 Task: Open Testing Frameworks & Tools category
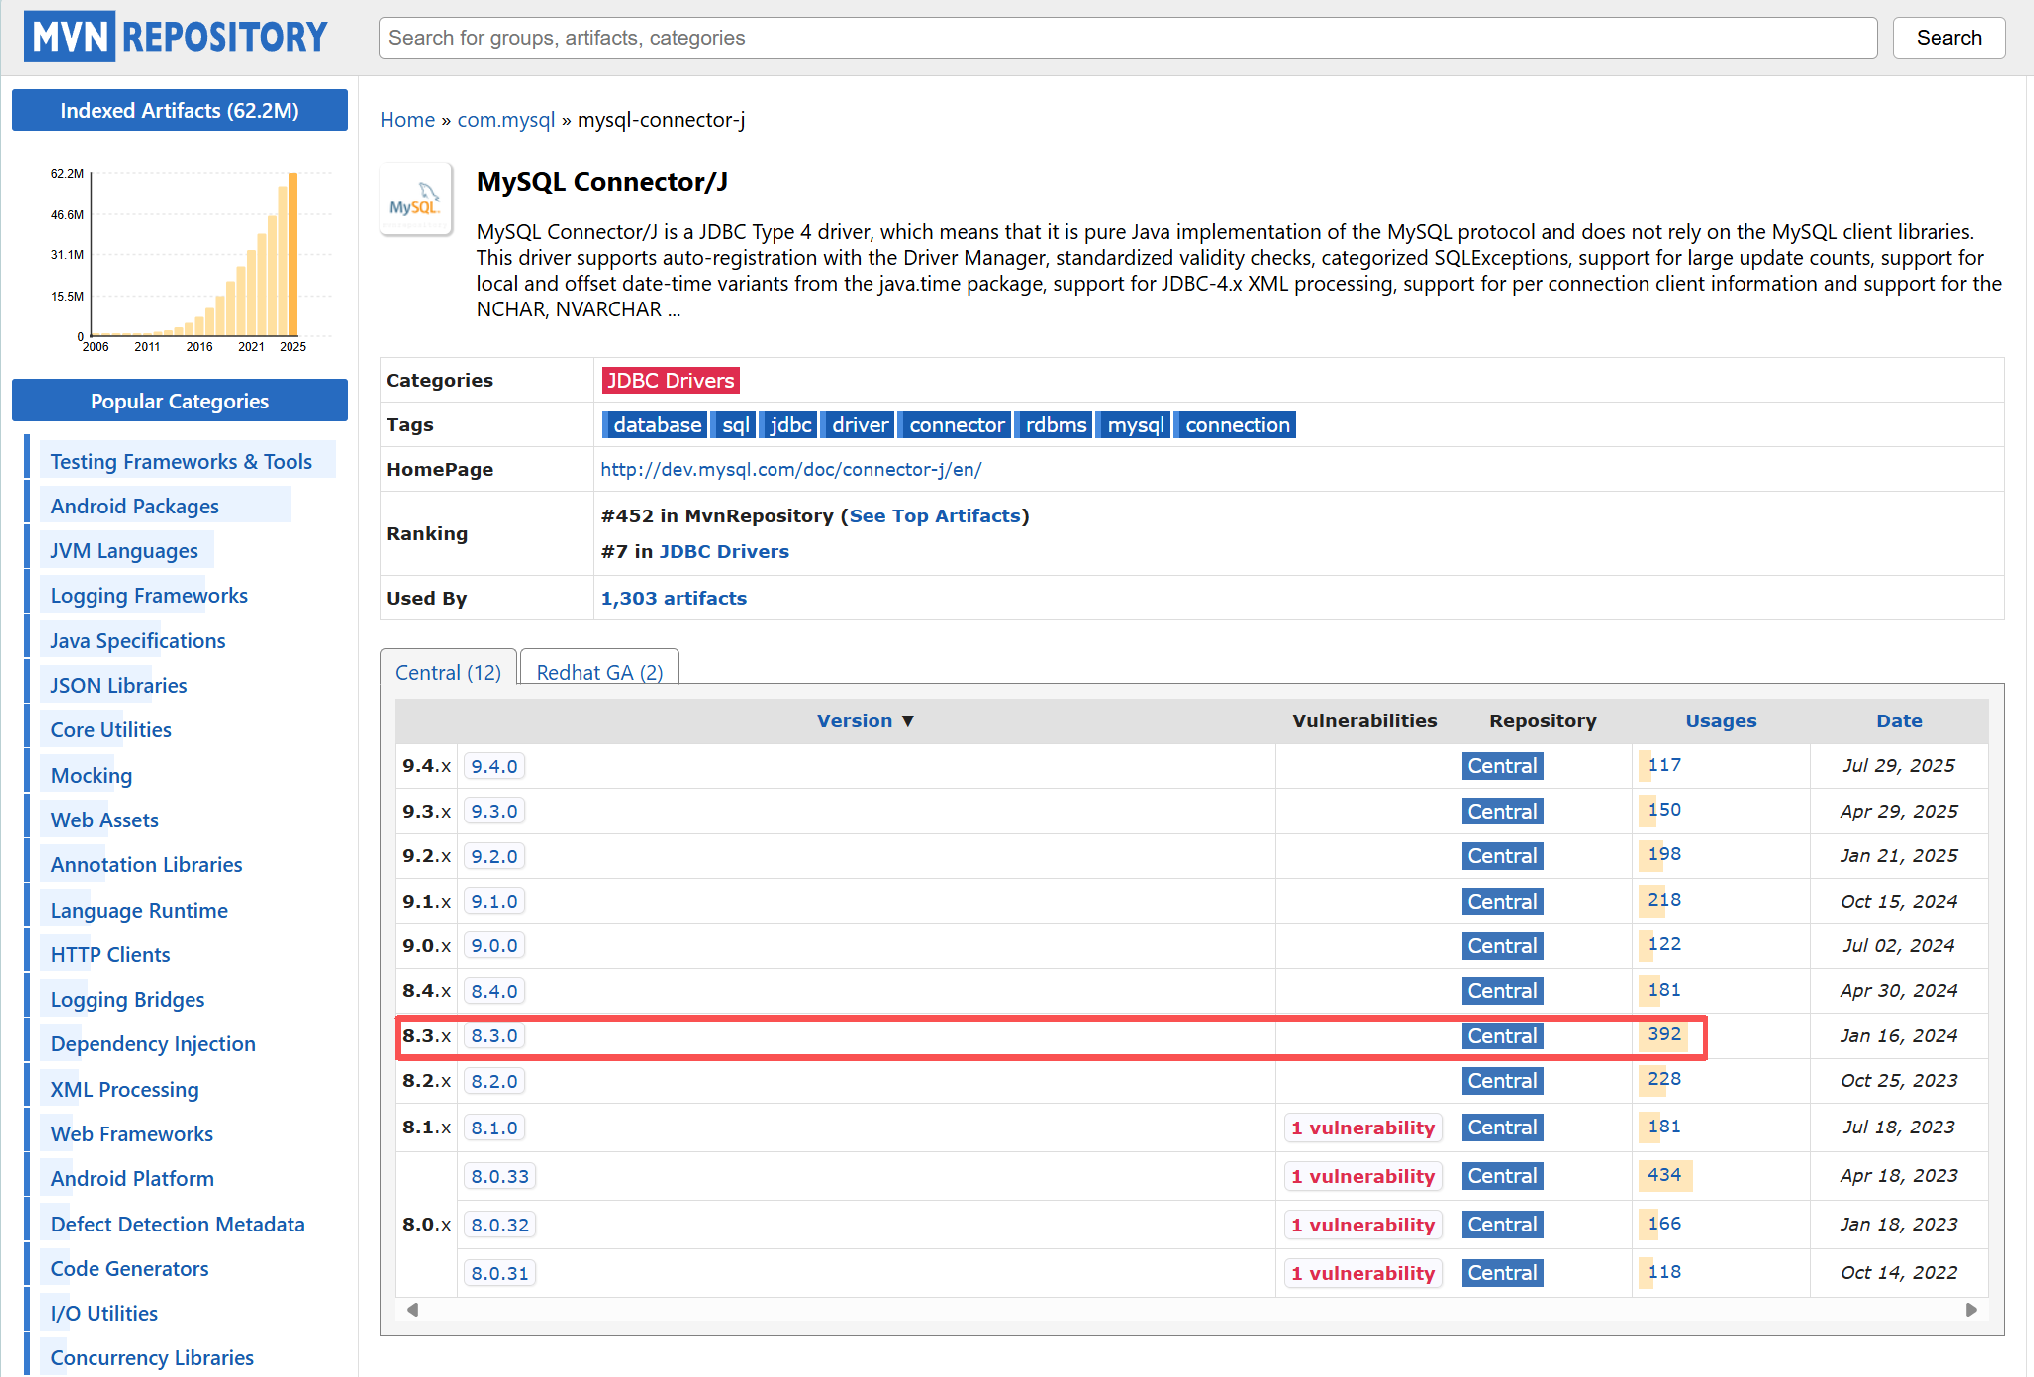click(x=181, y=462)
